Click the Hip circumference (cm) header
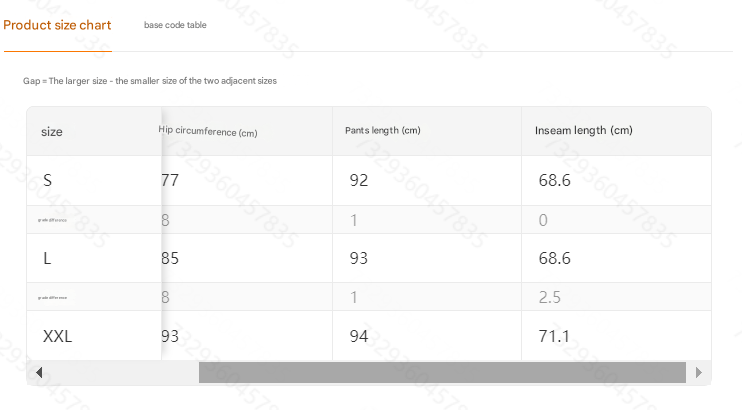 [x=208, y=131]
